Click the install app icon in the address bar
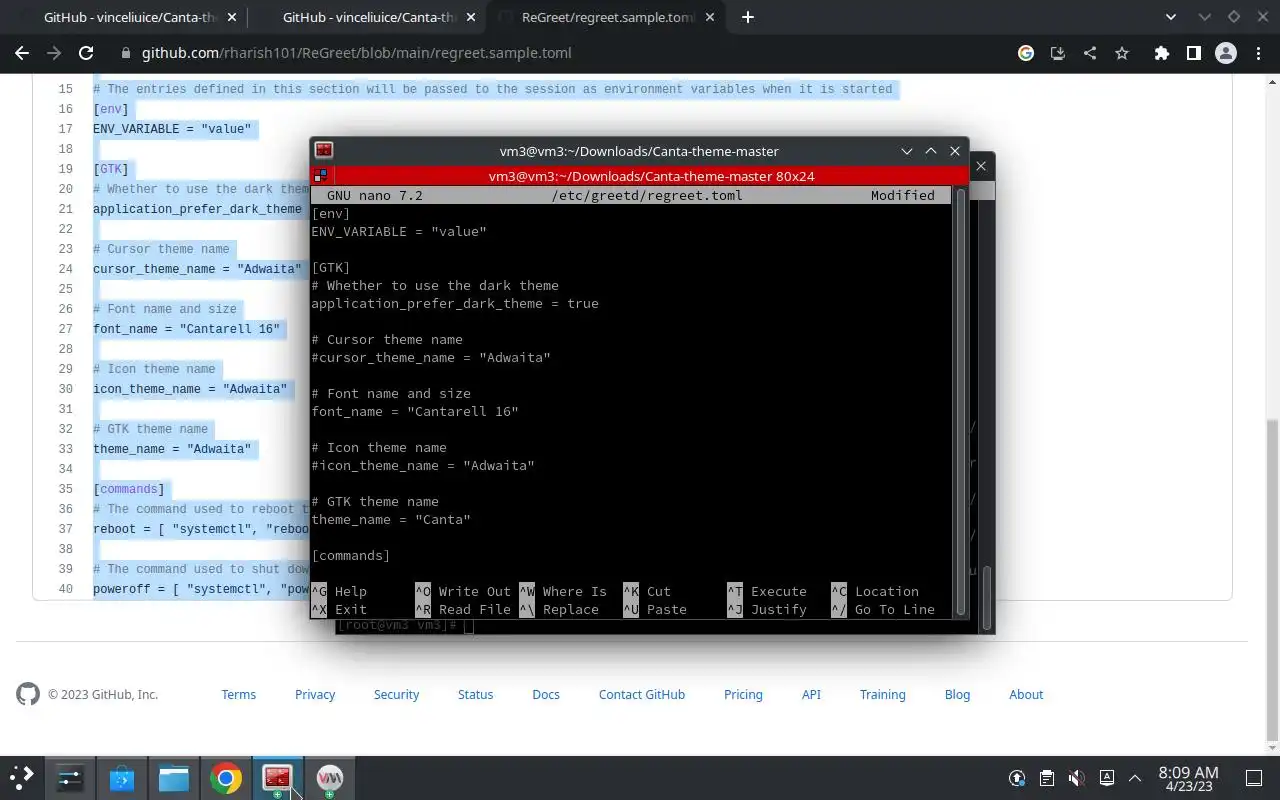The height and width of the screenshot is (800, 1280). pyautogui.click(x=1058, y=53)
